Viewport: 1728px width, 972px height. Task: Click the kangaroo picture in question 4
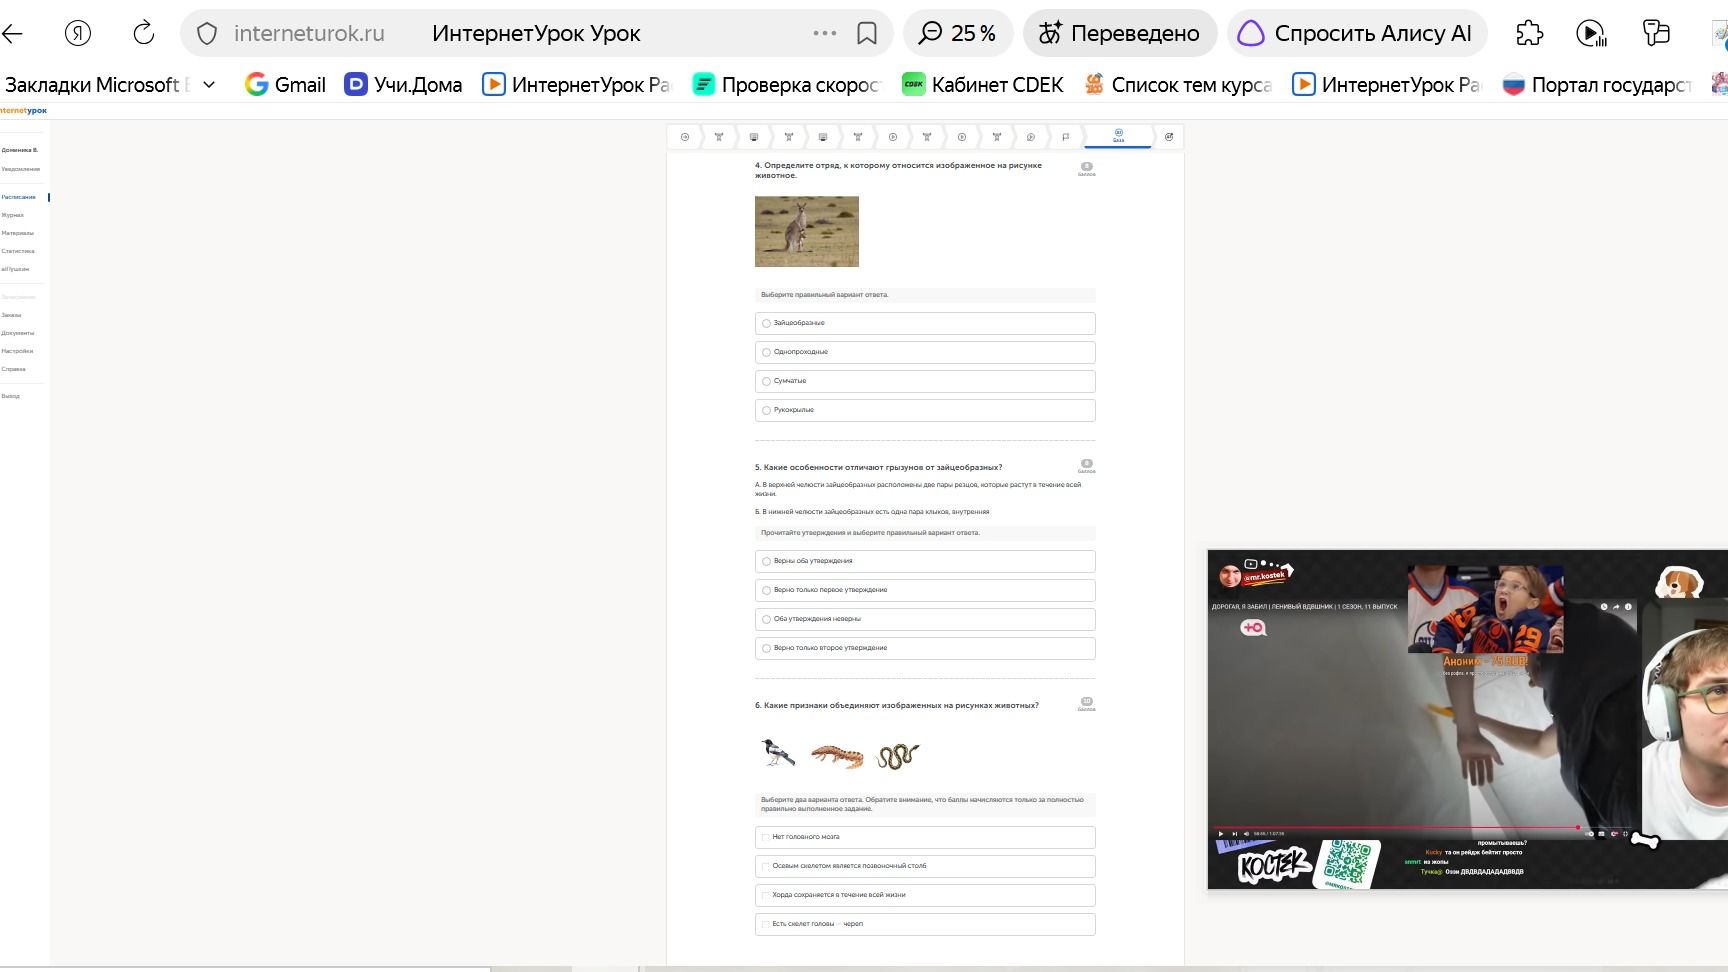[x=807, y=231]
